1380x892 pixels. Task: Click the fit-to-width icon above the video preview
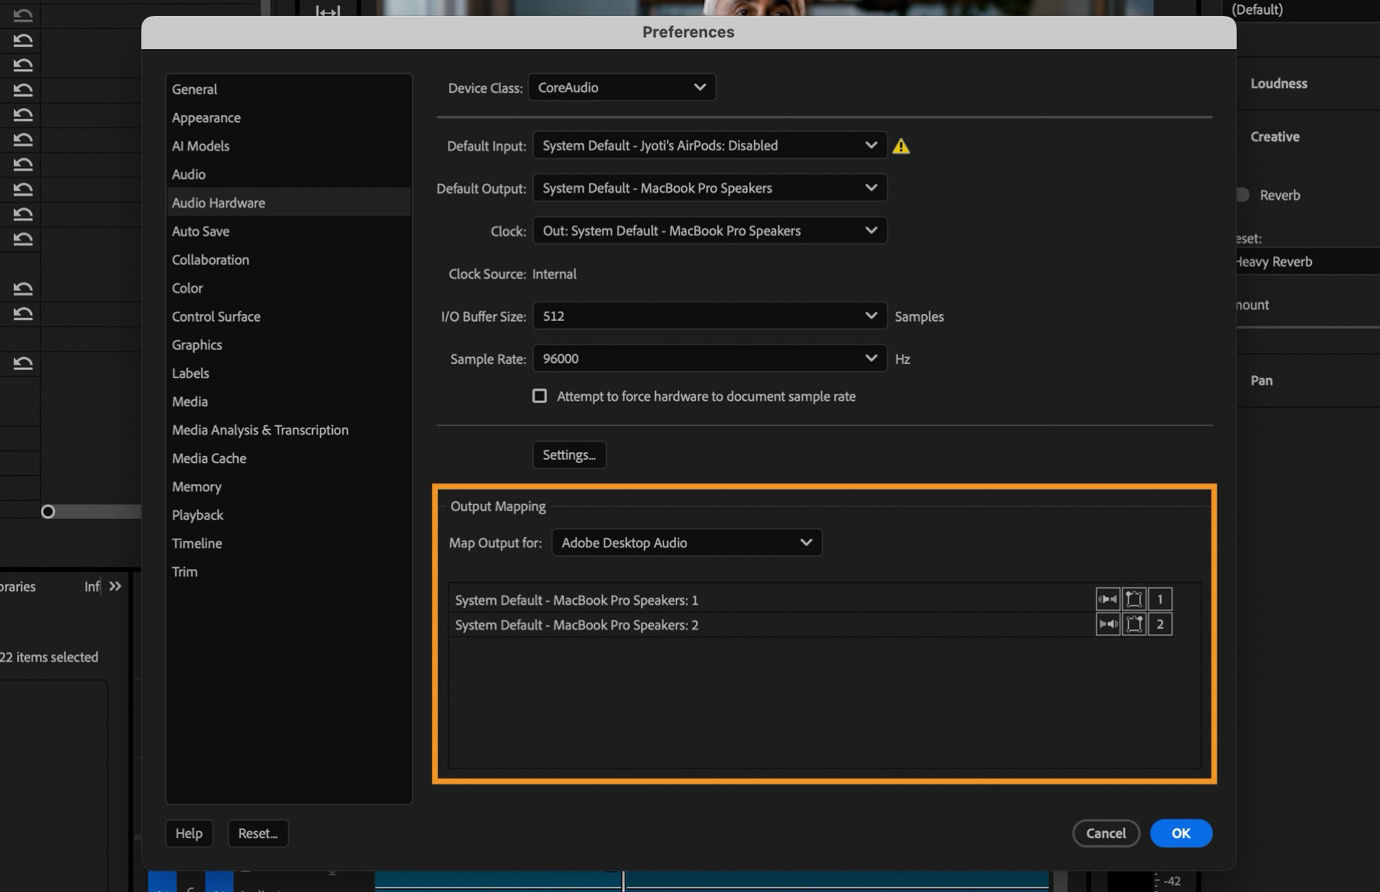326,11
